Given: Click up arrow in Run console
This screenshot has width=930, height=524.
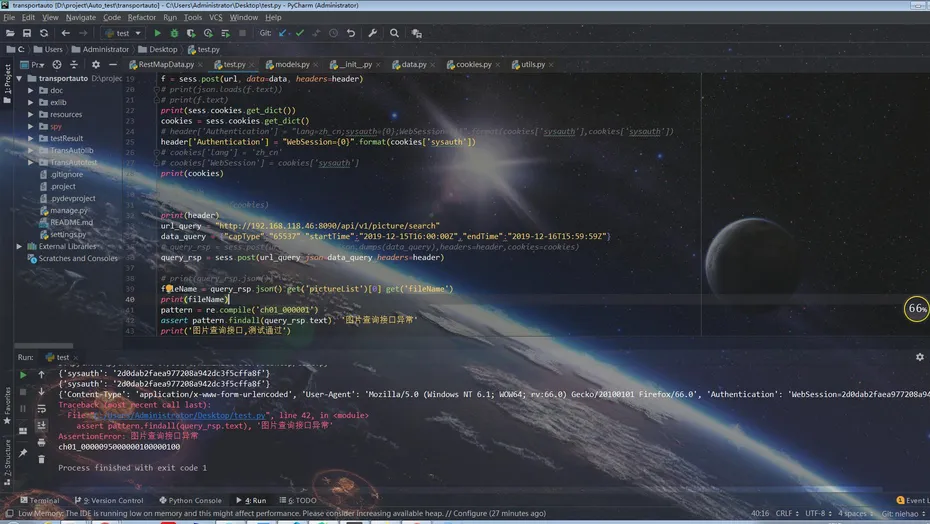Looking at the screenshot, I should [41, 374].
